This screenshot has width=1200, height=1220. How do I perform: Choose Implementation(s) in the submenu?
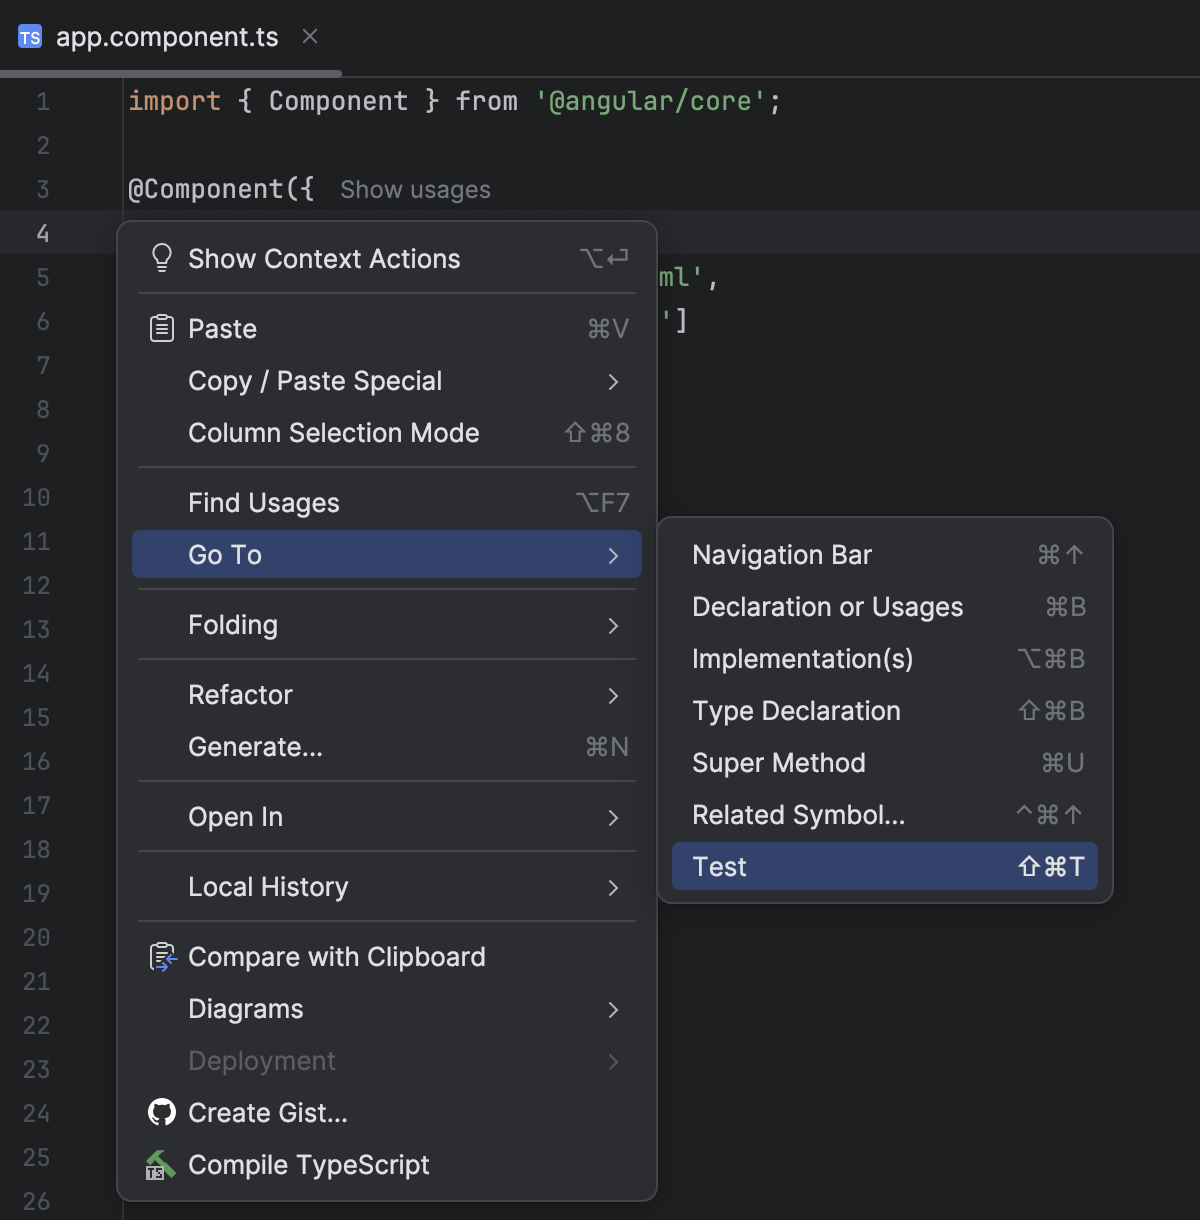tap(885, 658)
